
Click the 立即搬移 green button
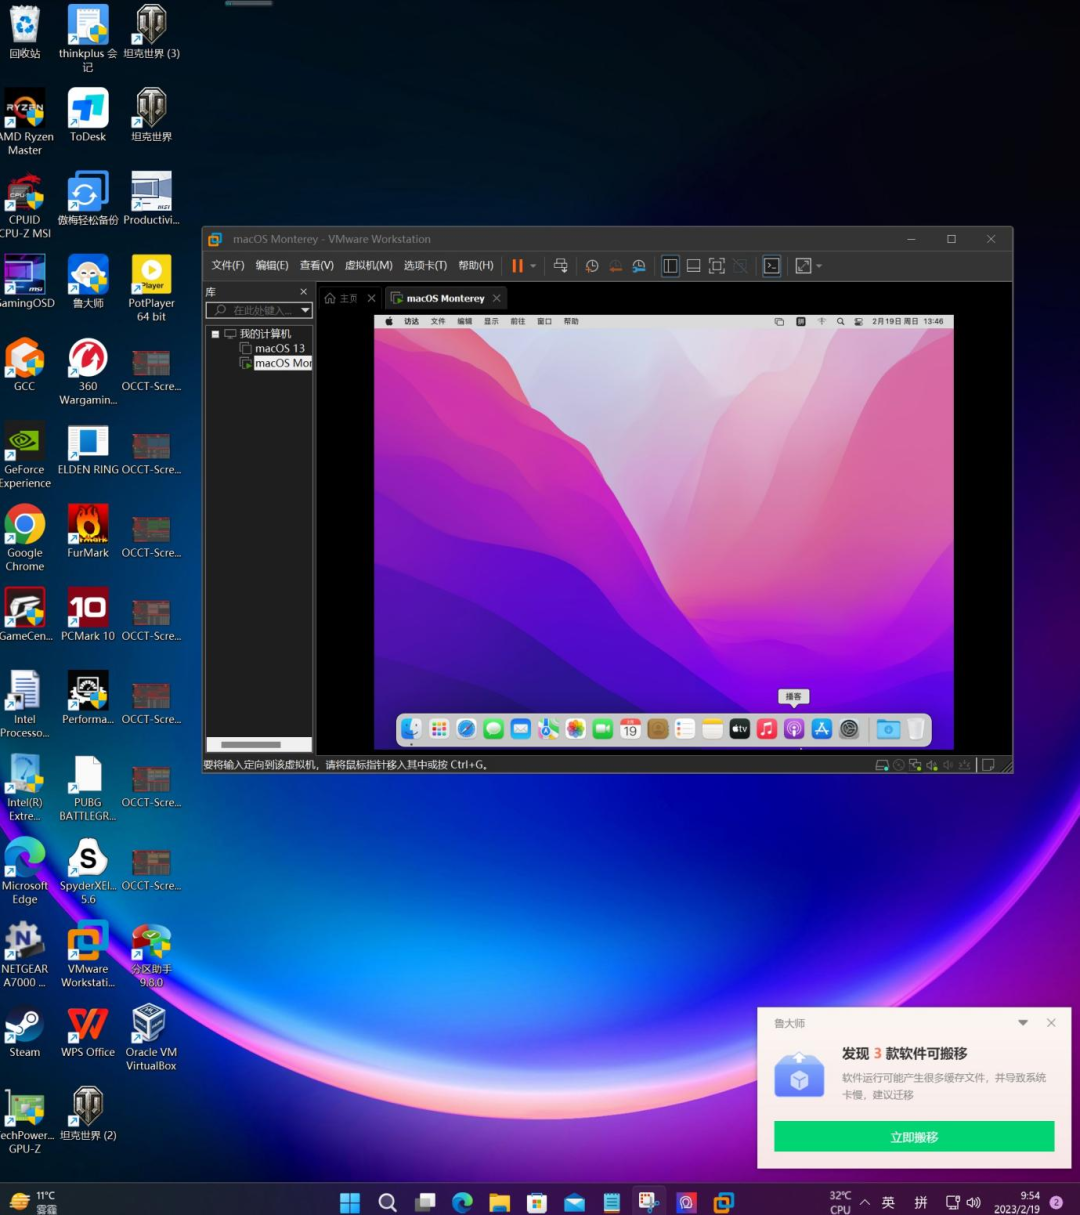coord(914,1137)
